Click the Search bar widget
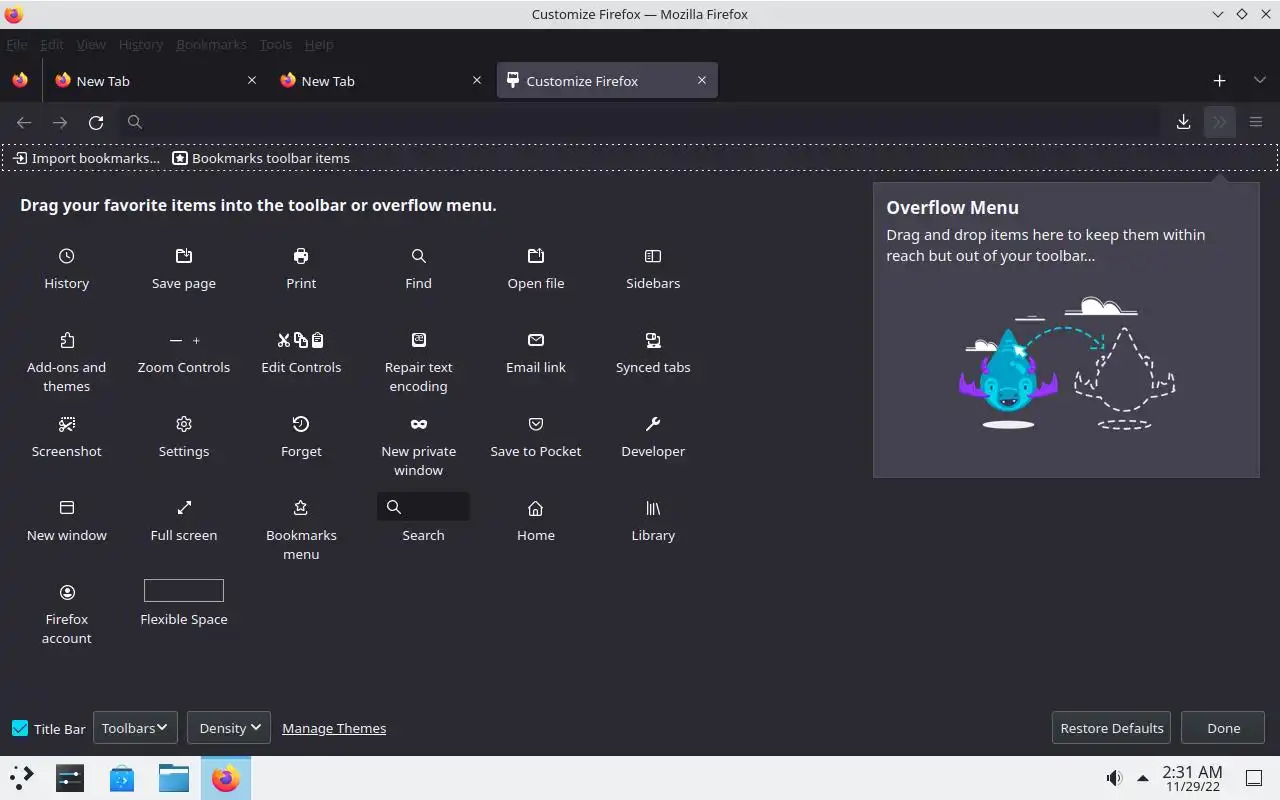The width and height of the screenshot is (1280, 800). click(423, 507)
